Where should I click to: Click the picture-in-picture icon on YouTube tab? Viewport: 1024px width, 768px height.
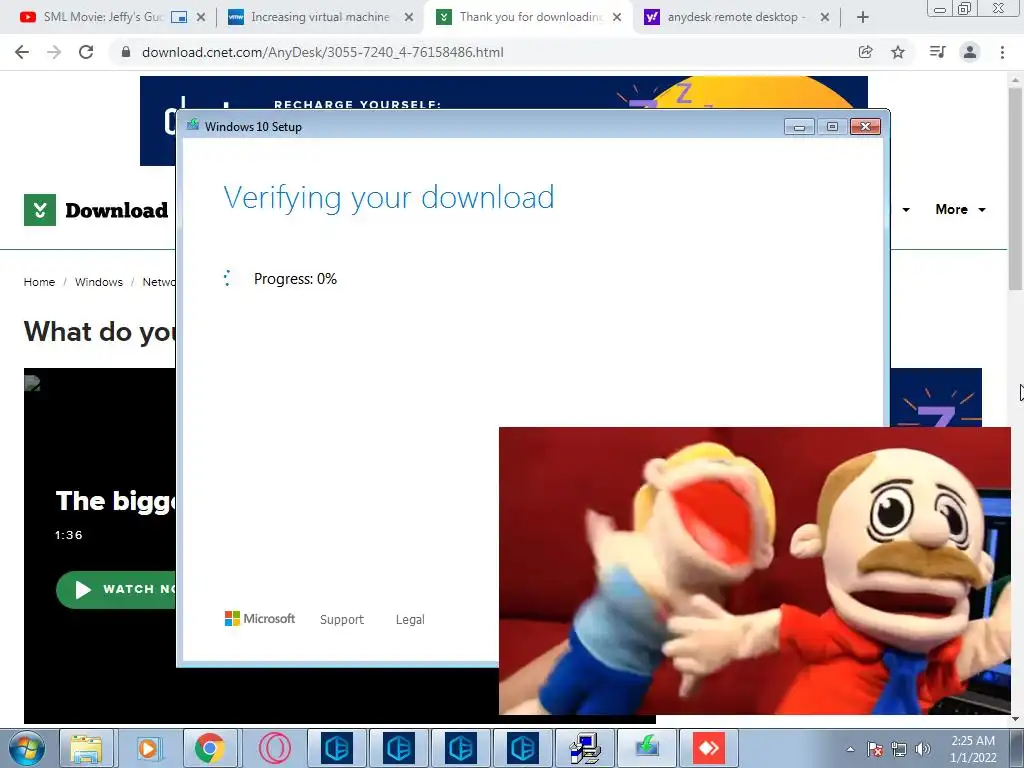[x=178, y=18]
